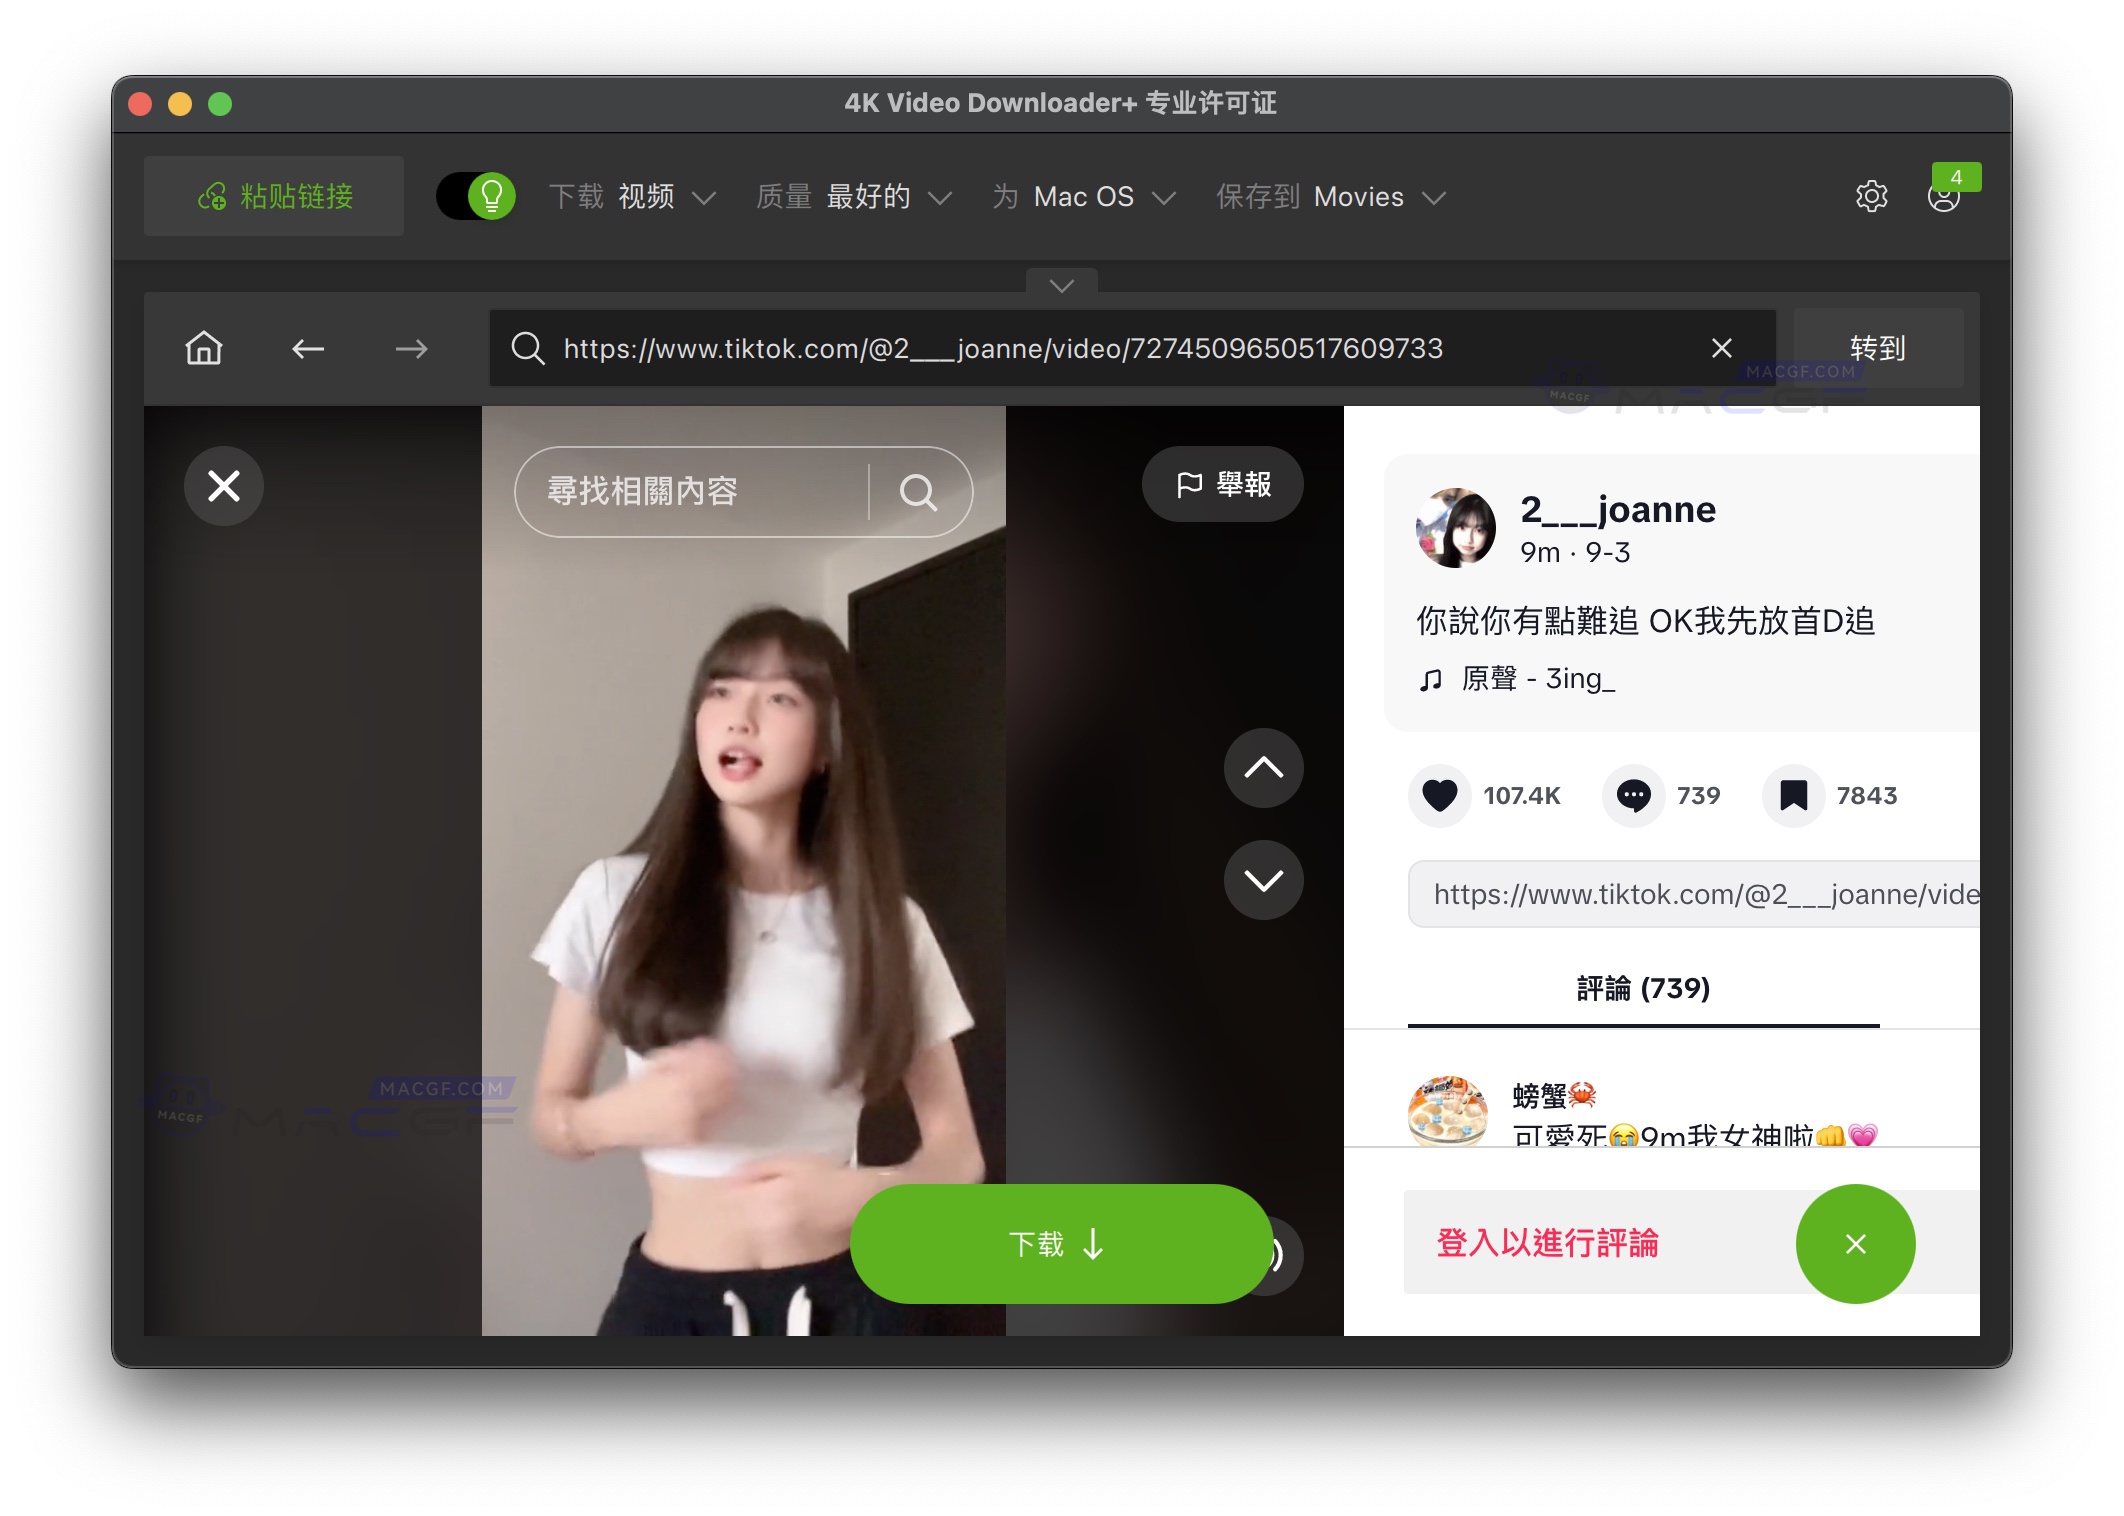This screenshot has width=2124, height=1516.
Task: Open the settings gear
Action: pos(1870,196)
